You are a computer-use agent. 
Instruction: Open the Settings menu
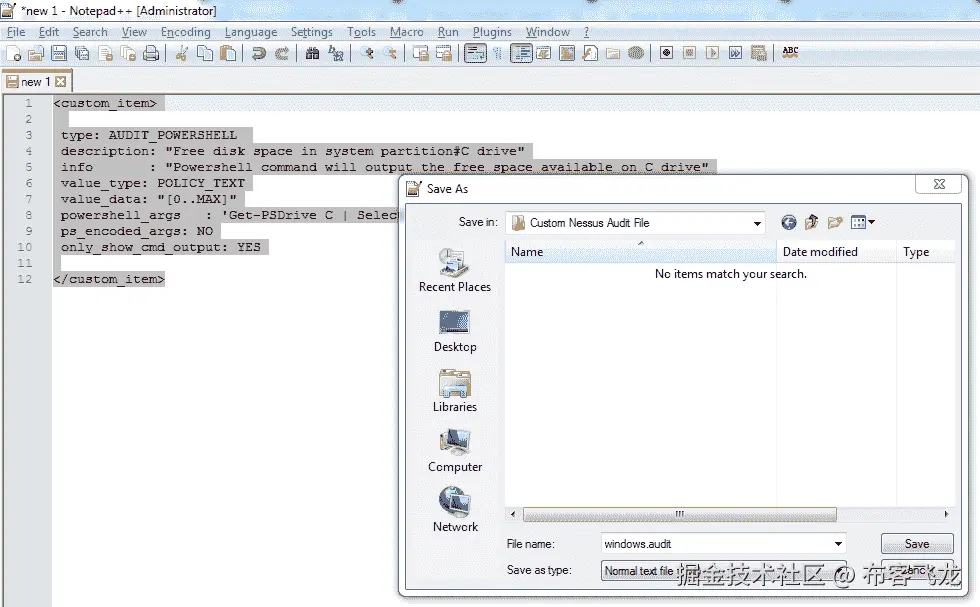pyautogui.click(x=311, y=32)
